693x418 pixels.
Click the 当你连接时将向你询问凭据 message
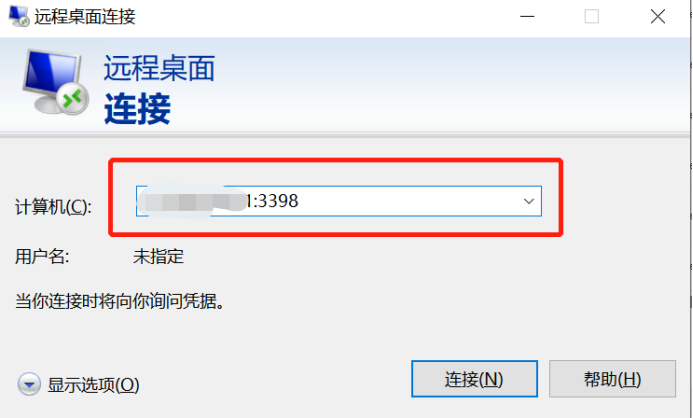(x=120, y=301)
